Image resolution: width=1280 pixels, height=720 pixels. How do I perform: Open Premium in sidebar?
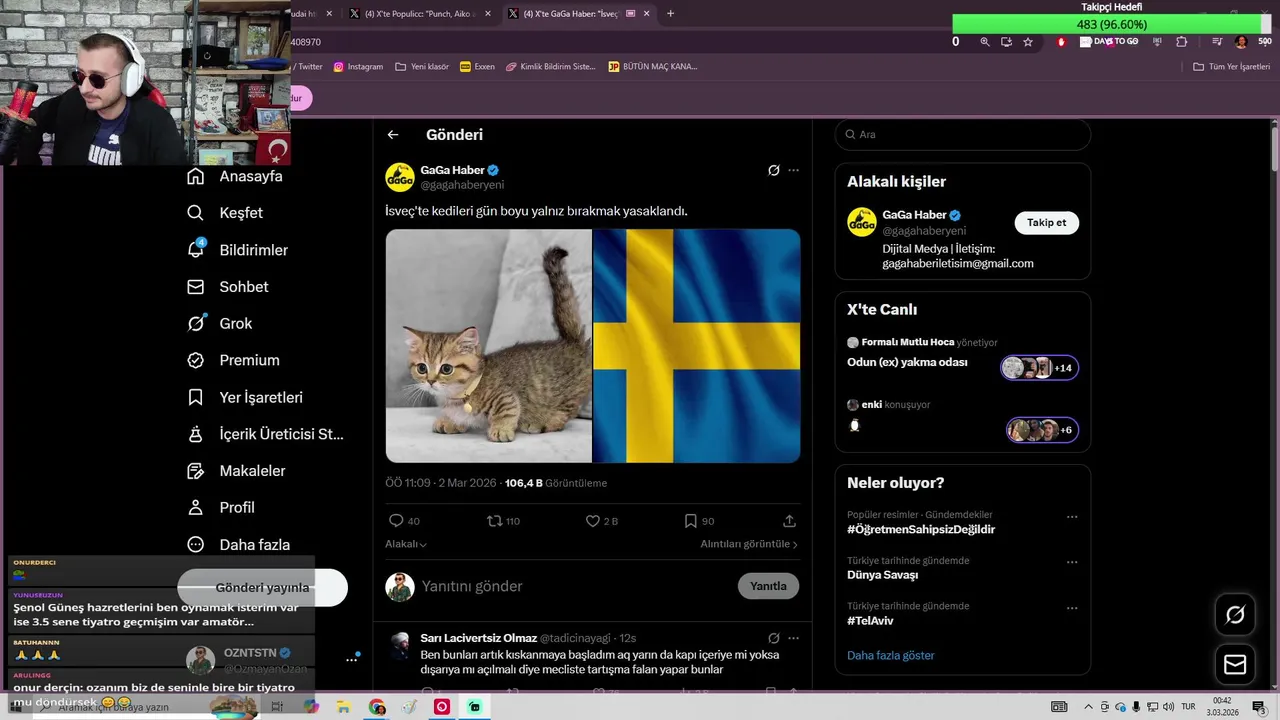[x=233, y=360]
